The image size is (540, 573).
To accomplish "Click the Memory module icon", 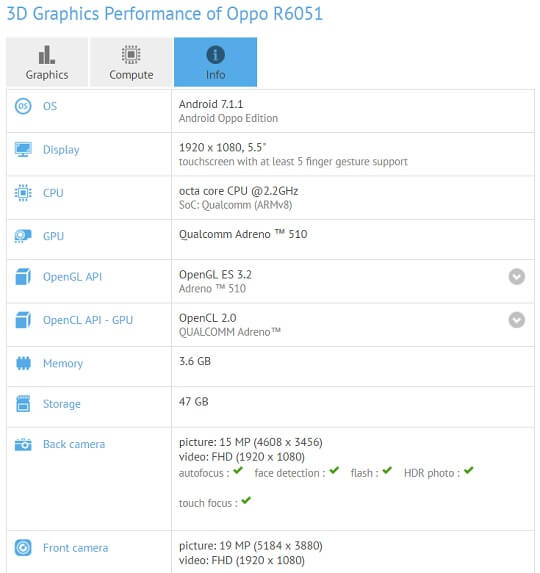I will 23,363.
